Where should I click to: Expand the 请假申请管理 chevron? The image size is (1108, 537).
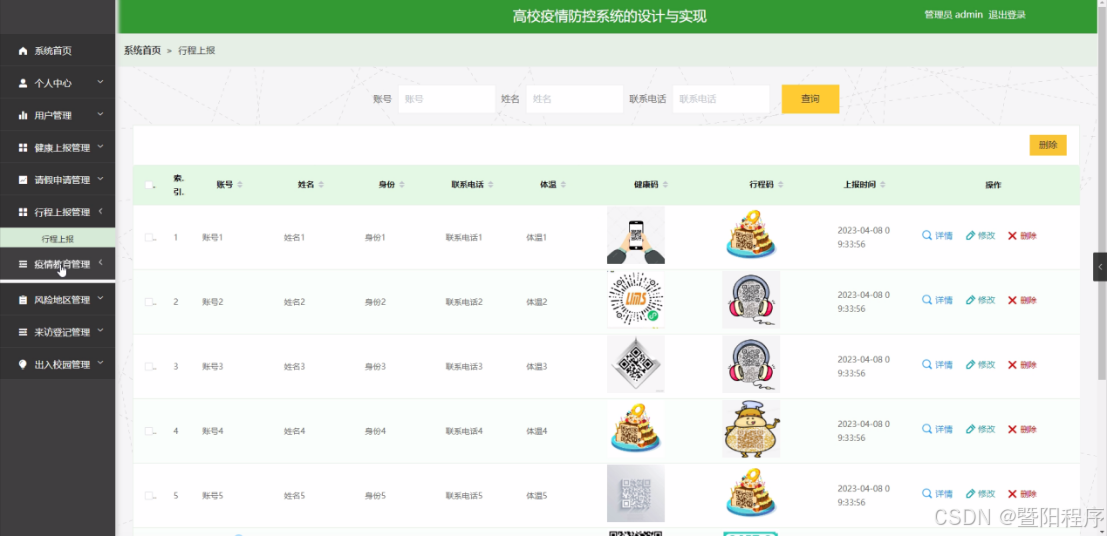(100, 179)
